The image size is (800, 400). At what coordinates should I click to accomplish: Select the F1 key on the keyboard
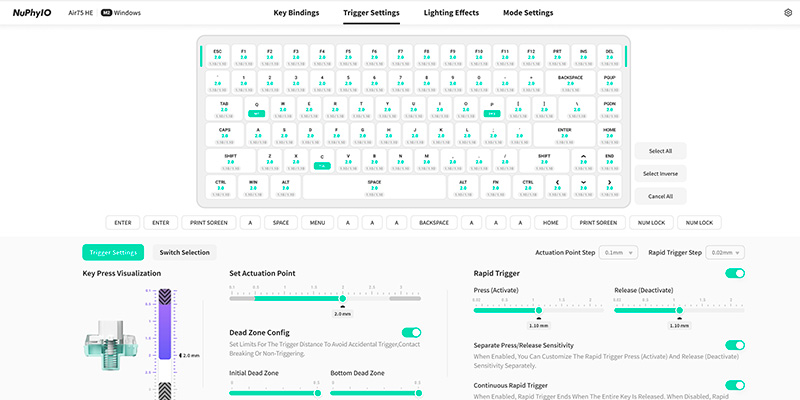click(x=243, y=56)
